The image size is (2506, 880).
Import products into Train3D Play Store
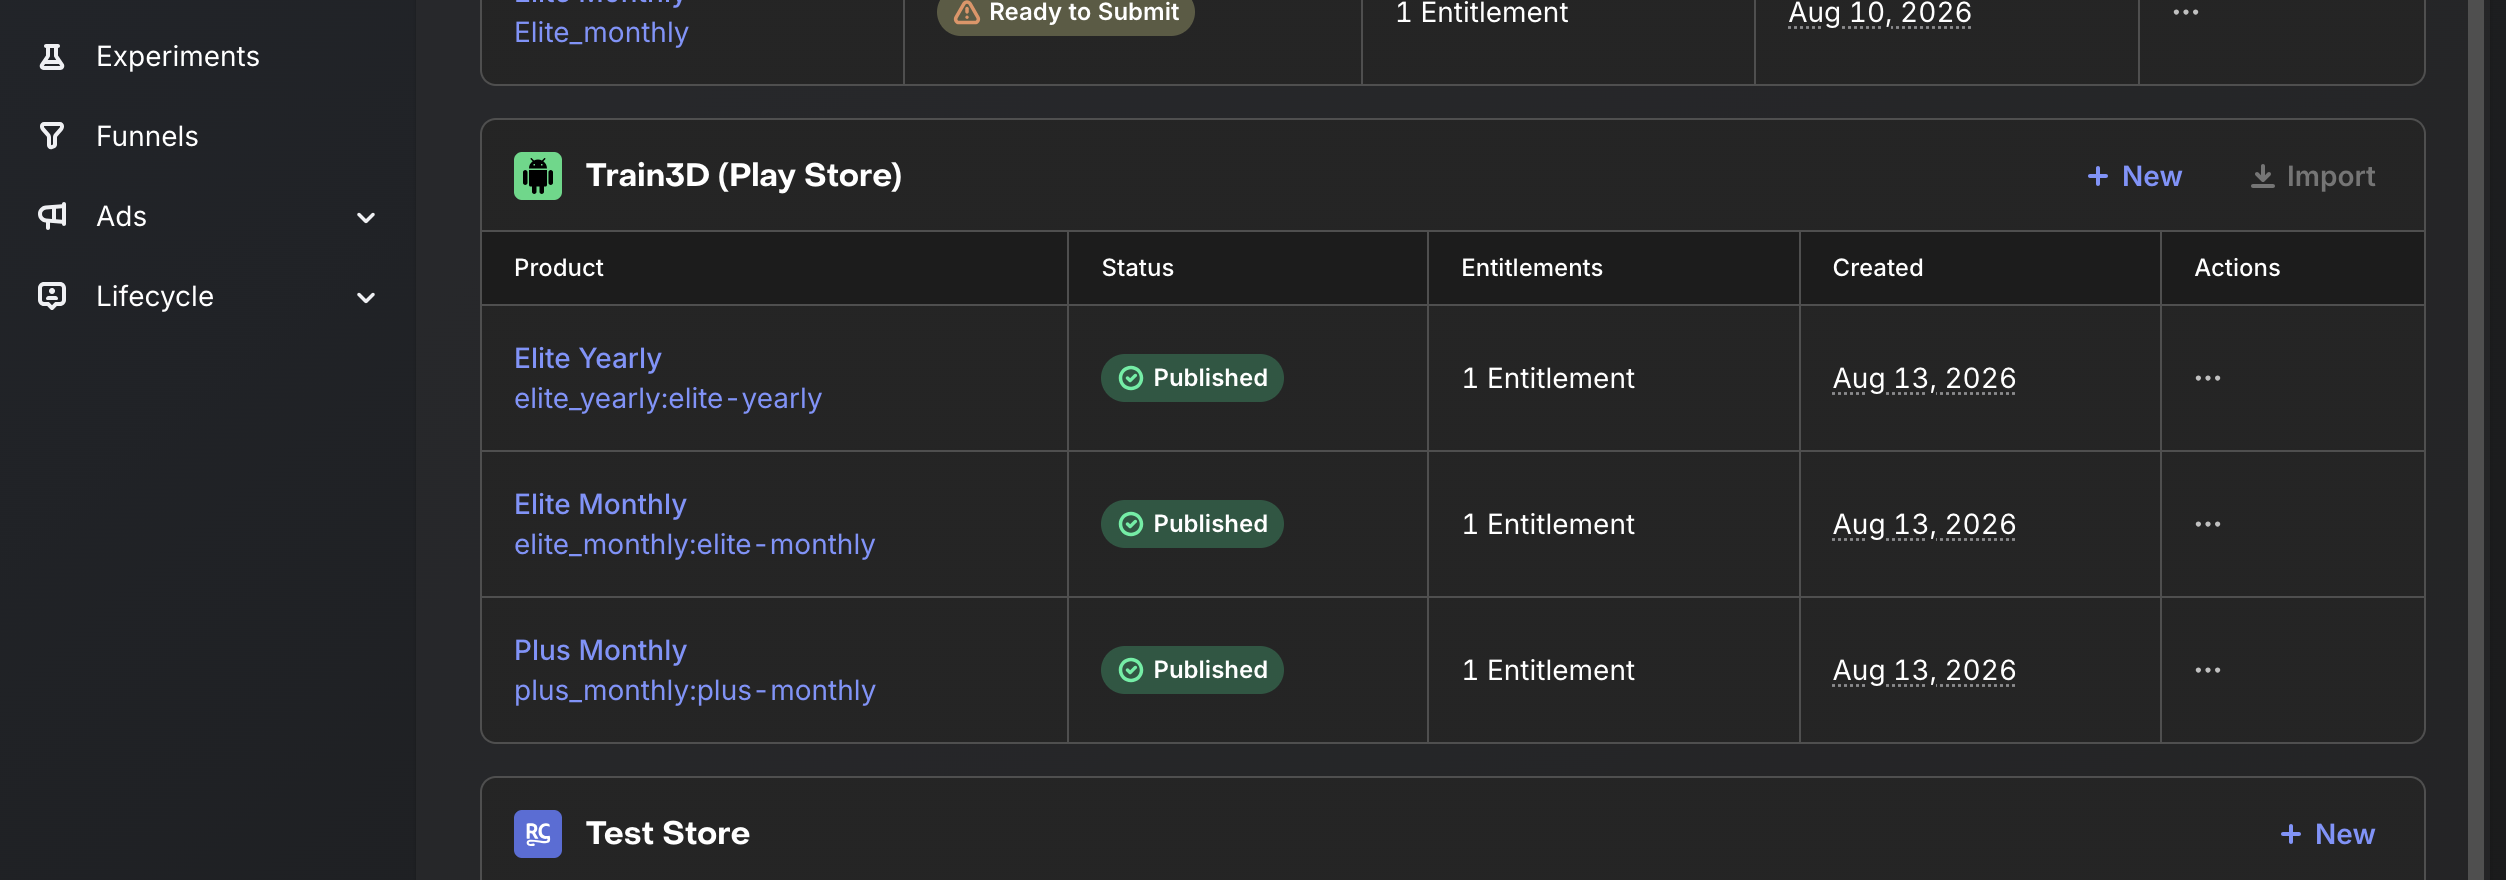[x=2313, y=176]
